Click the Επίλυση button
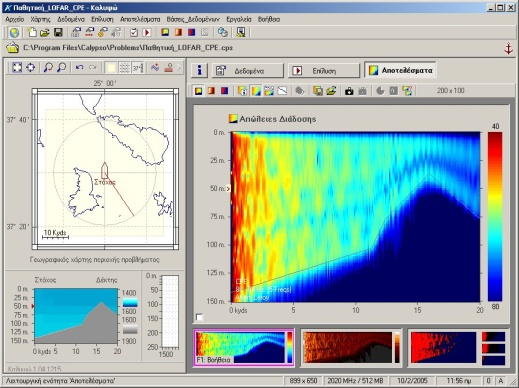This screenshot has width=519, height=388. tap(324, 71)
